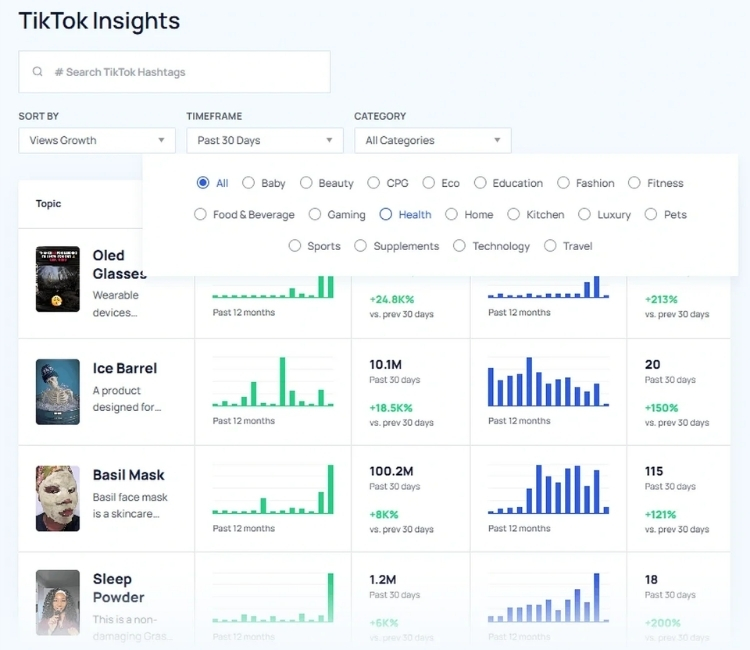Open the Ice Barrel video thumbnail
The image size is (750, 650).
click(x=58, y=392)
